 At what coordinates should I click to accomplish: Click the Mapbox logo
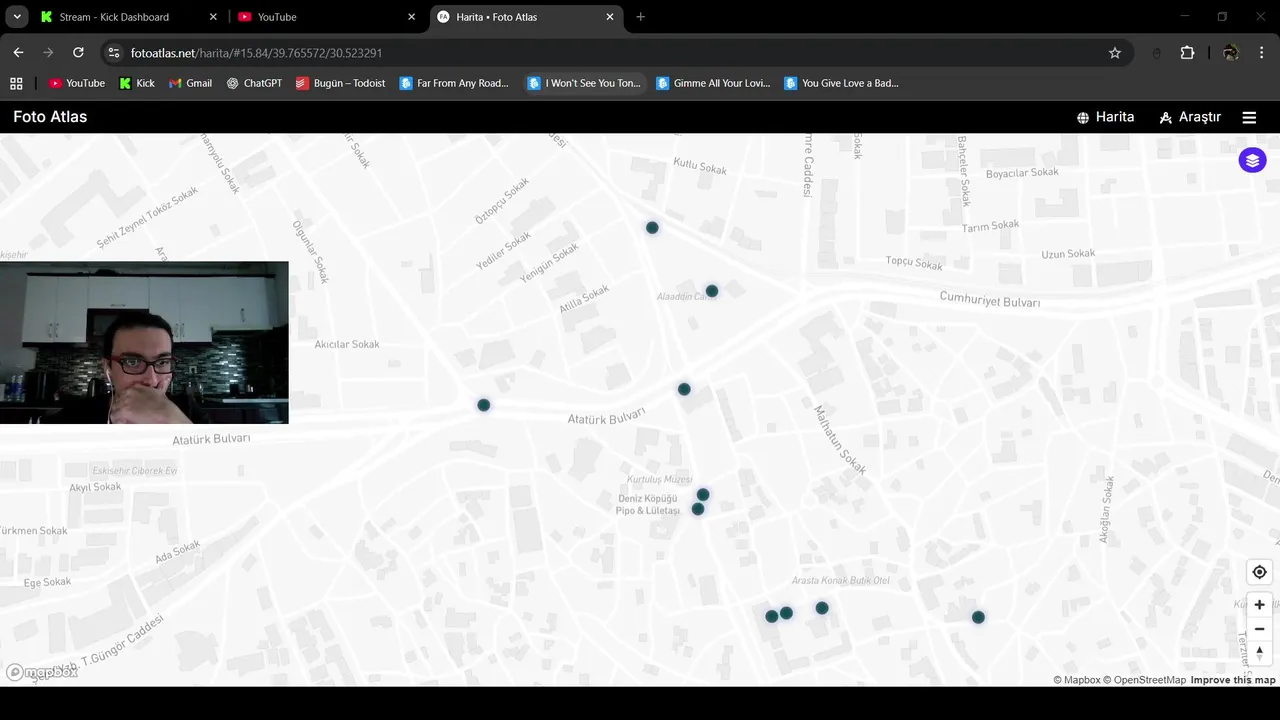tap(42, 673)
